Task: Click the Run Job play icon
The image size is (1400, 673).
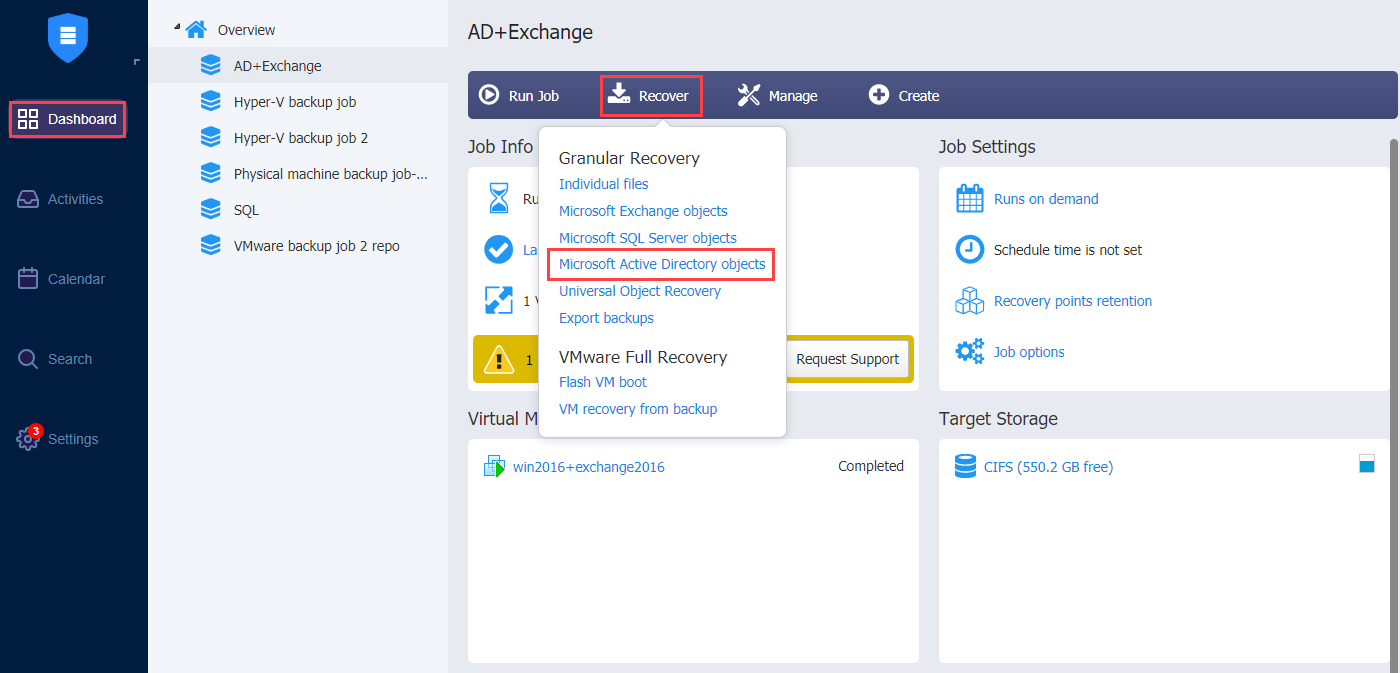Action: coord(489,95)
